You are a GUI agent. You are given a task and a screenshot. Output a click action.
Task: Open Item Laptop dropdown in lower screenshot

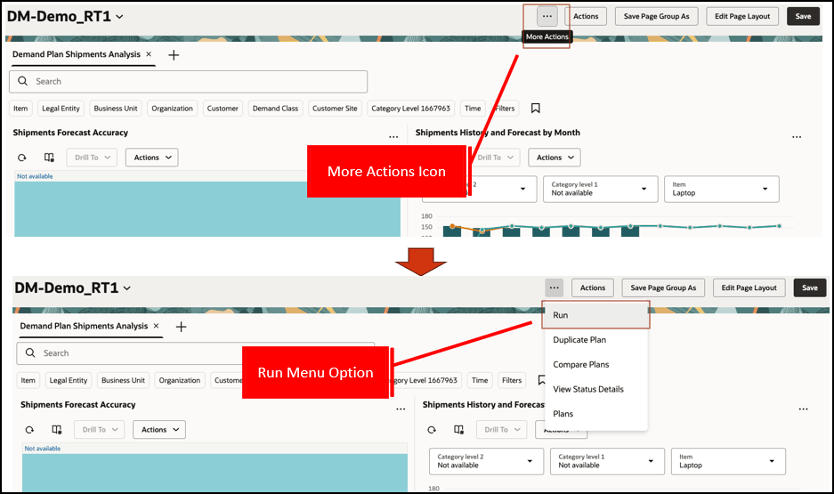tap(728, 461)
